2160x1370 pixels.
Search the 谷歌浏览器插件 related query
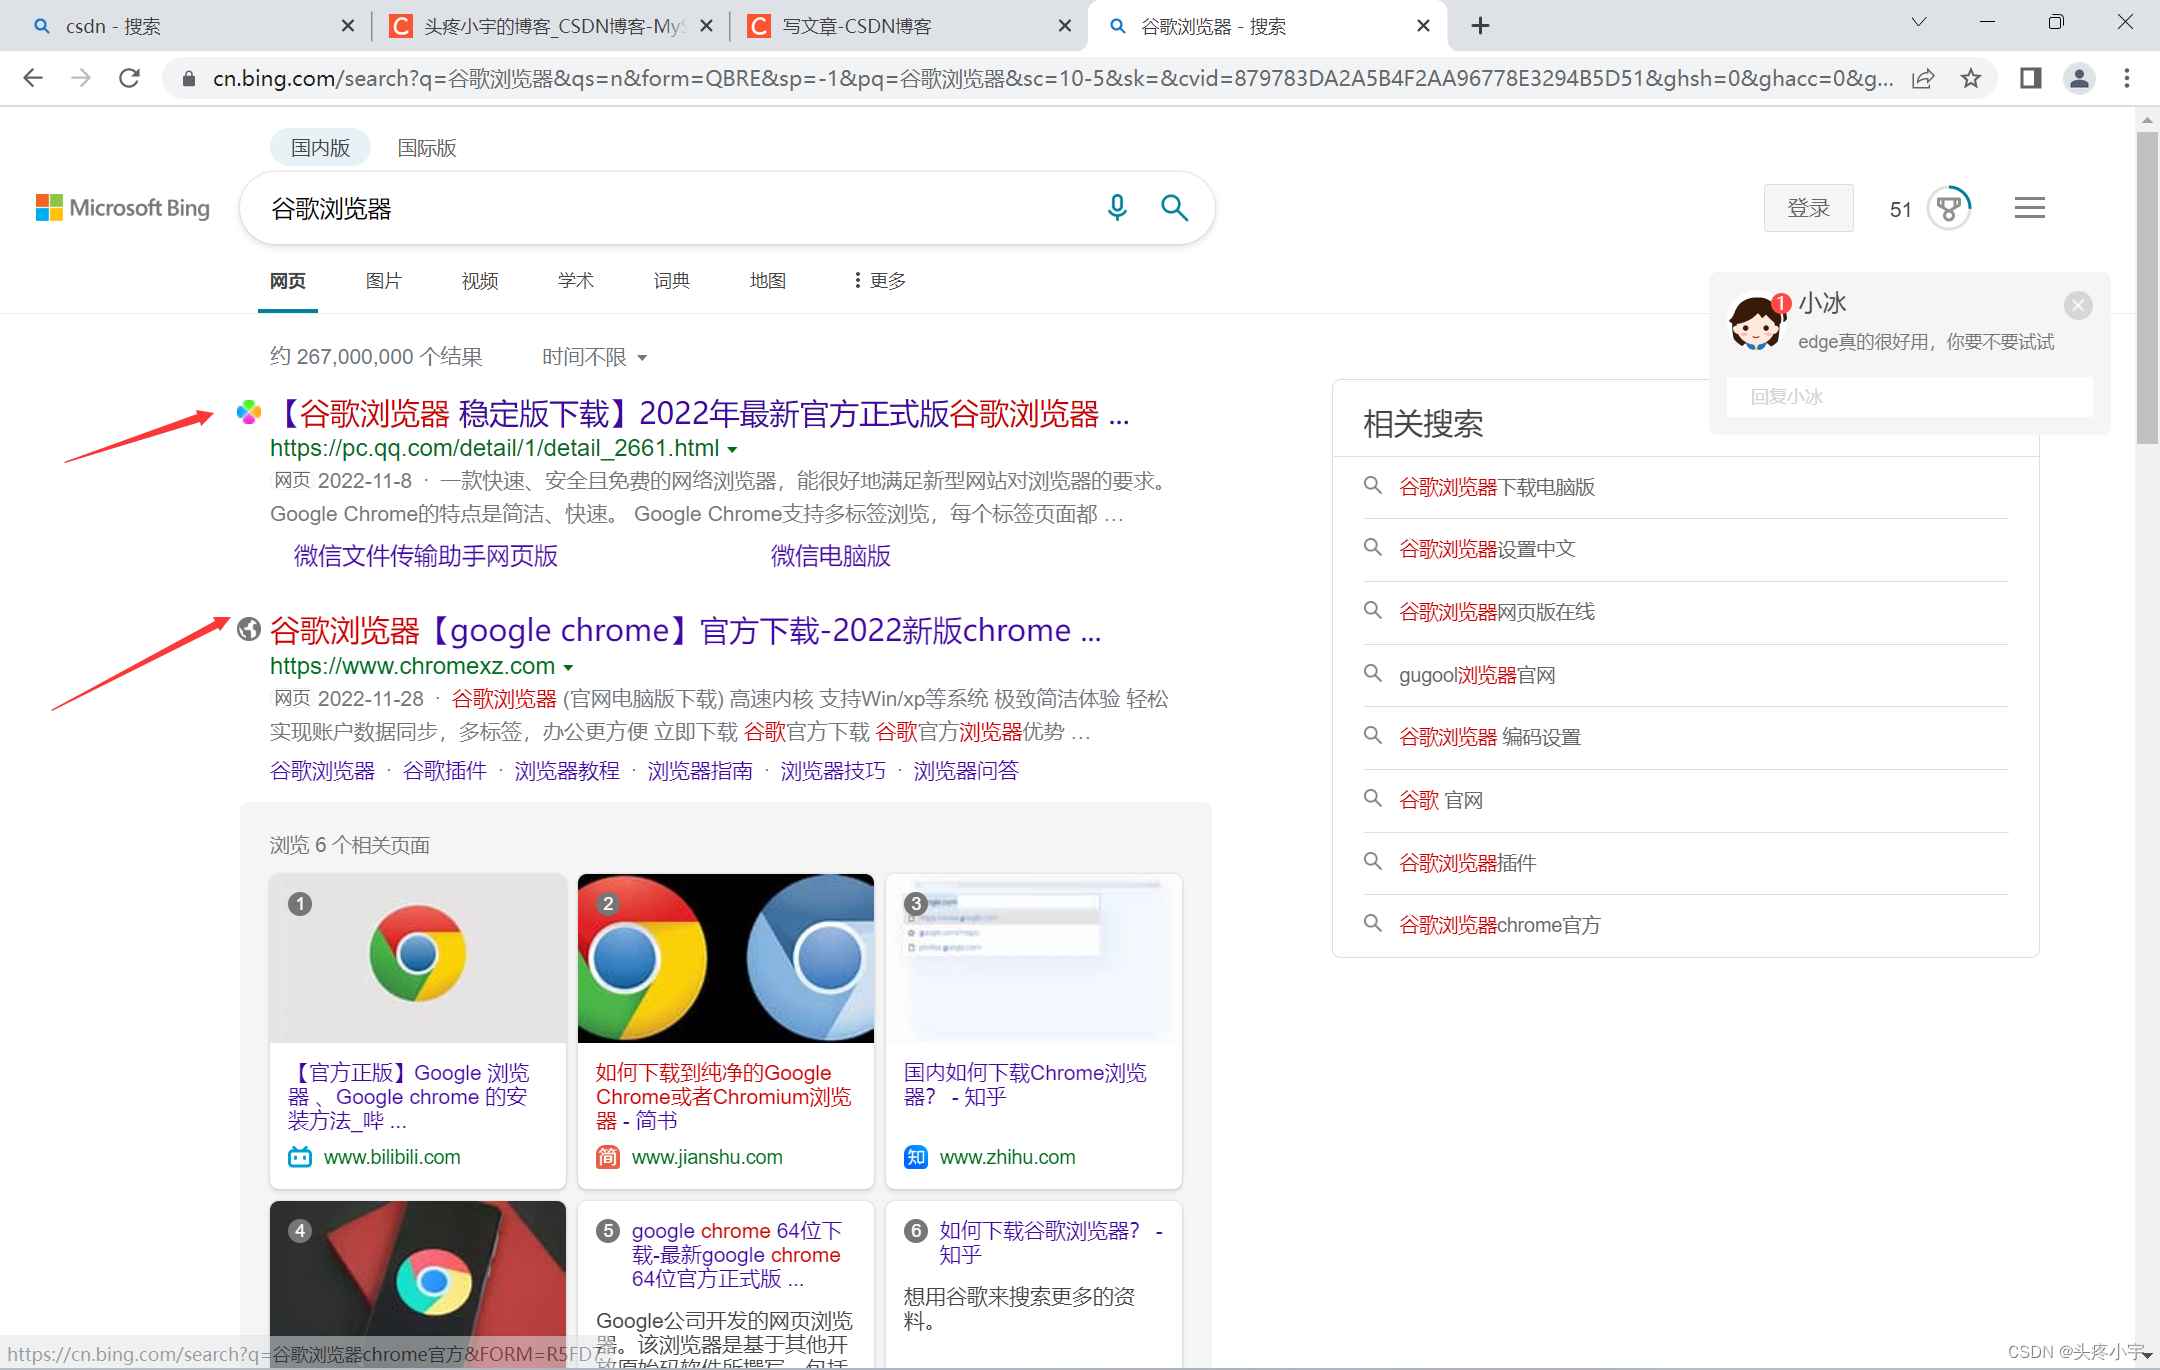pos(1466,862)
